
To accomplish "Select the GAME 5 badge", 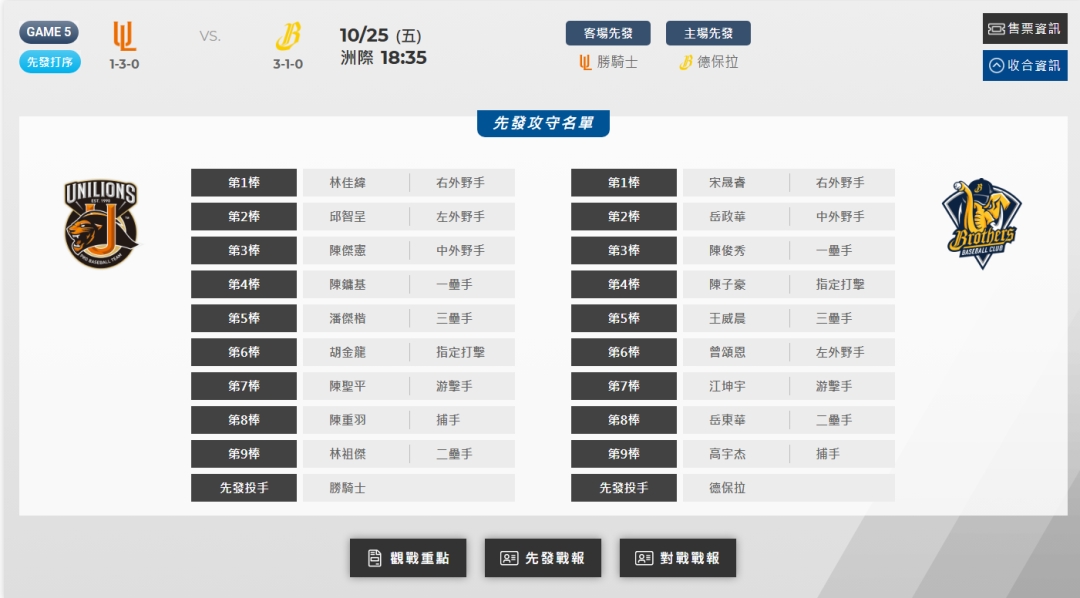I will pos(49,32).
